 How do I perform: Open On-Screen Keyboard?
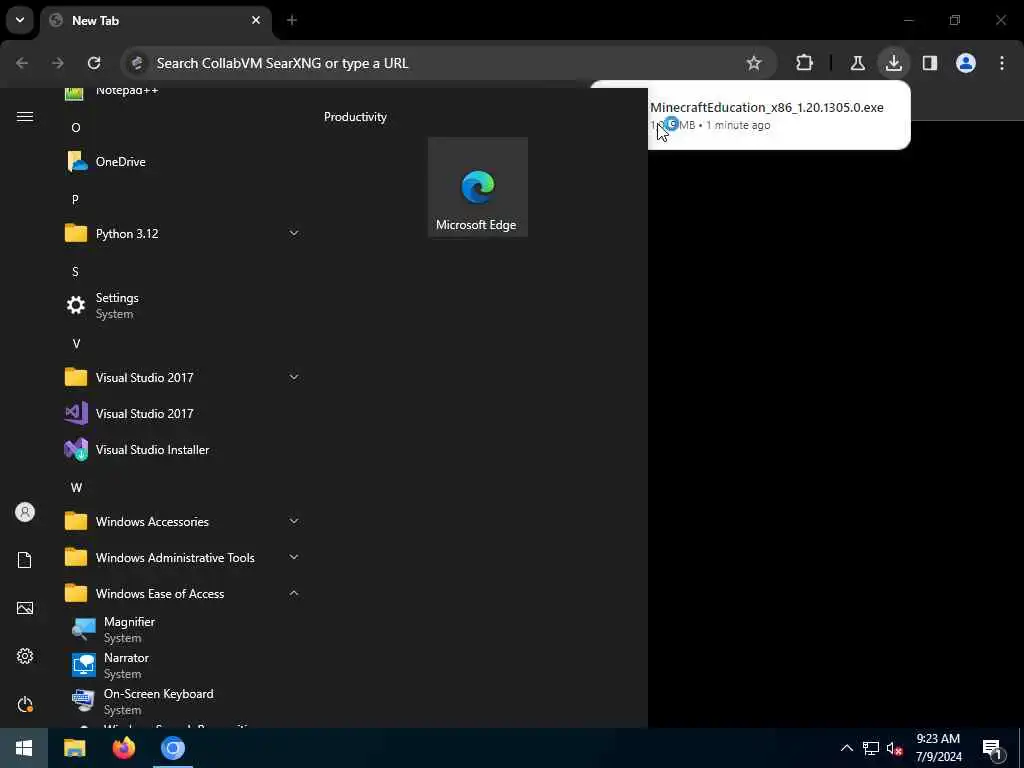click(183, 701)
